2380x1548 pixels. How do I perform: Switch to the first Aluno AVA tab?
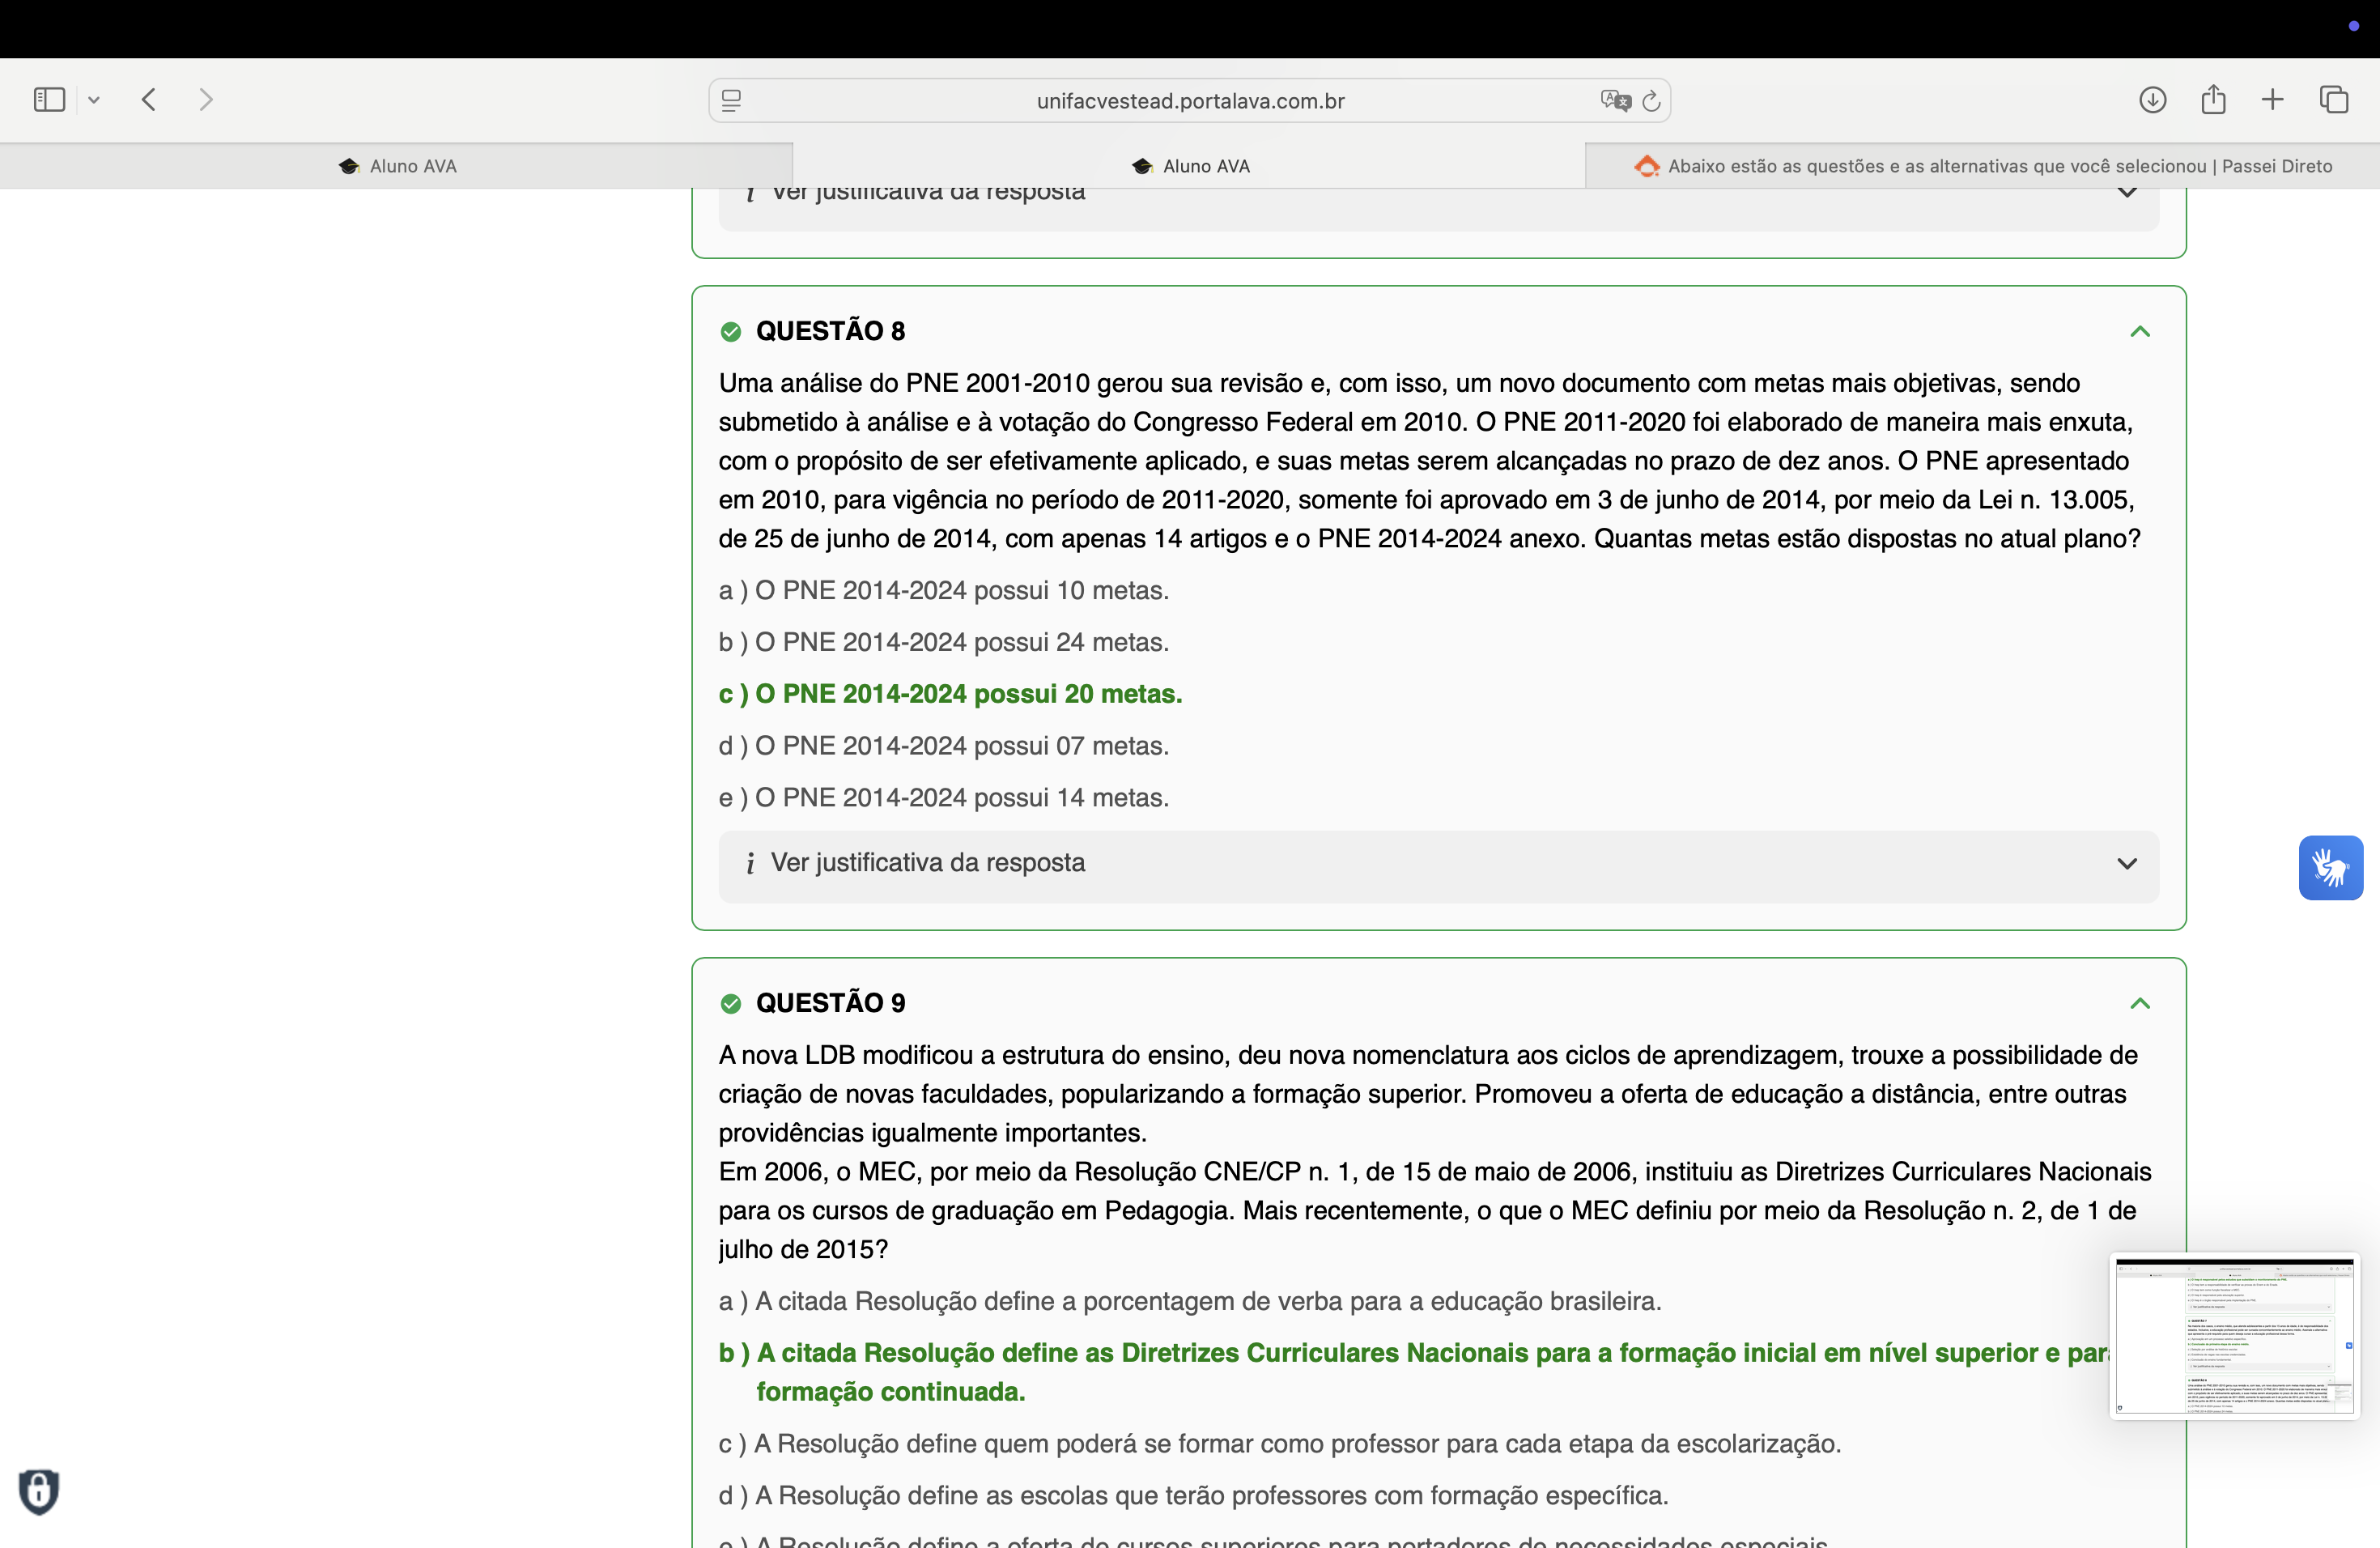397,166
